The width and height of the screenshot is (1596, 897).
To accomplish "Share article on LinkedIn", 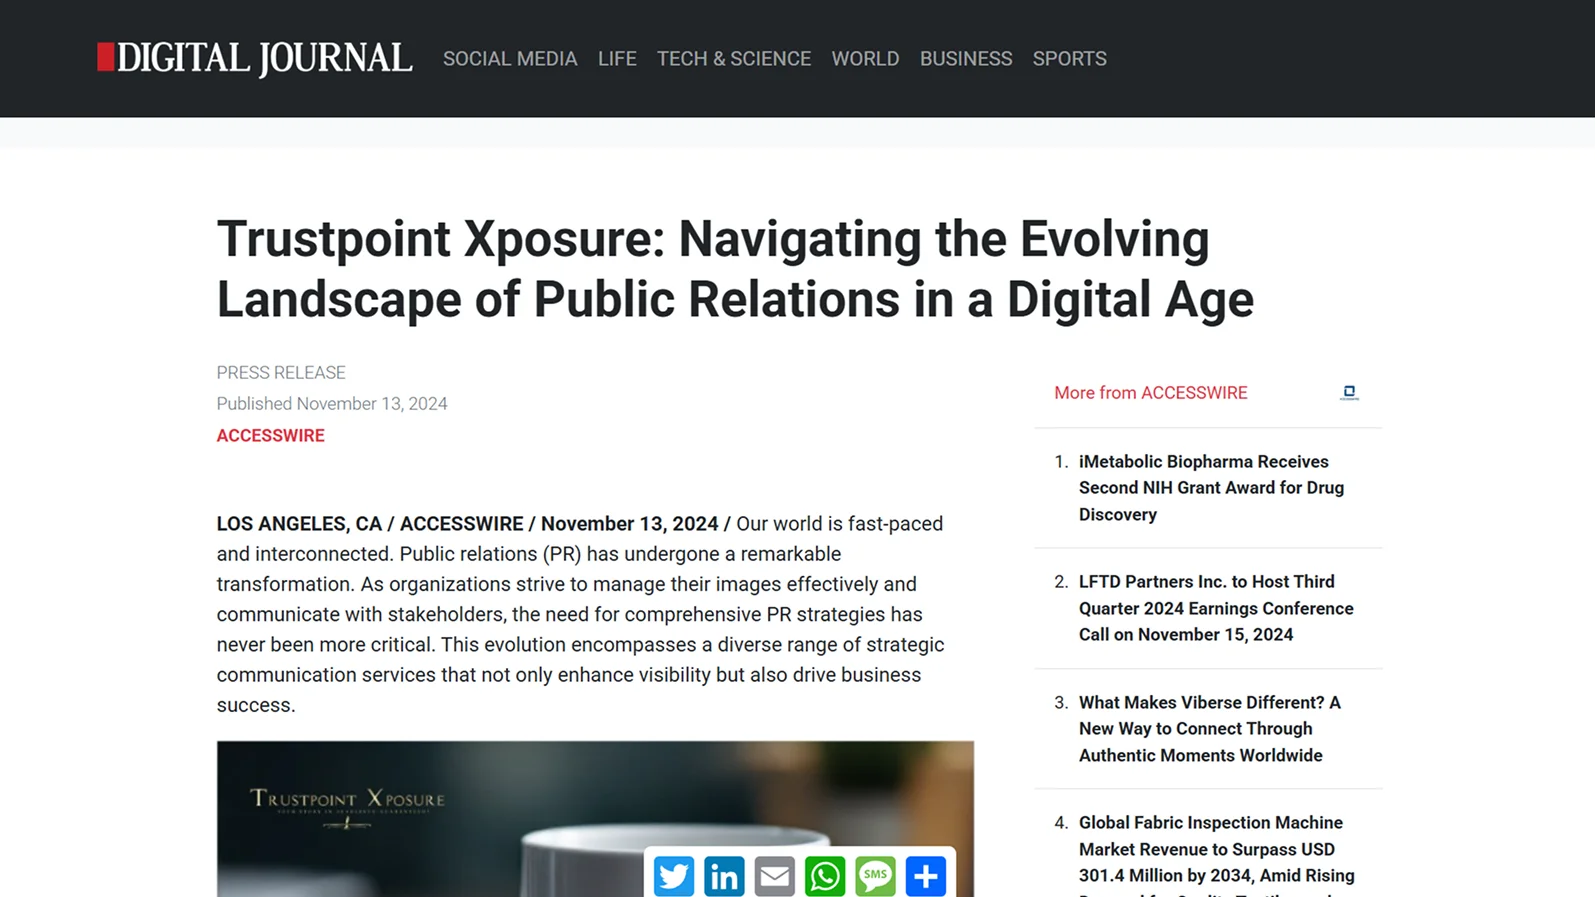I will click(x=724, y=876).
